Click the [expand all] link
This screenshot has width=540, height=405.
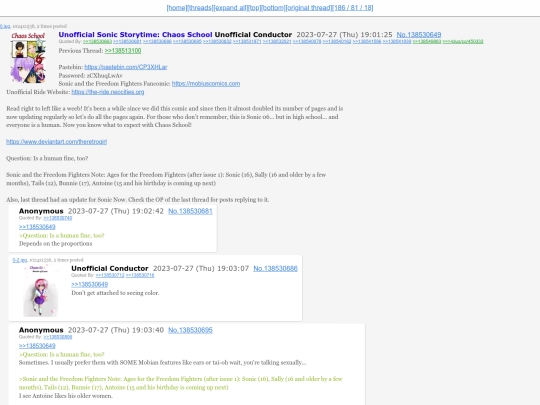(230, 8)
